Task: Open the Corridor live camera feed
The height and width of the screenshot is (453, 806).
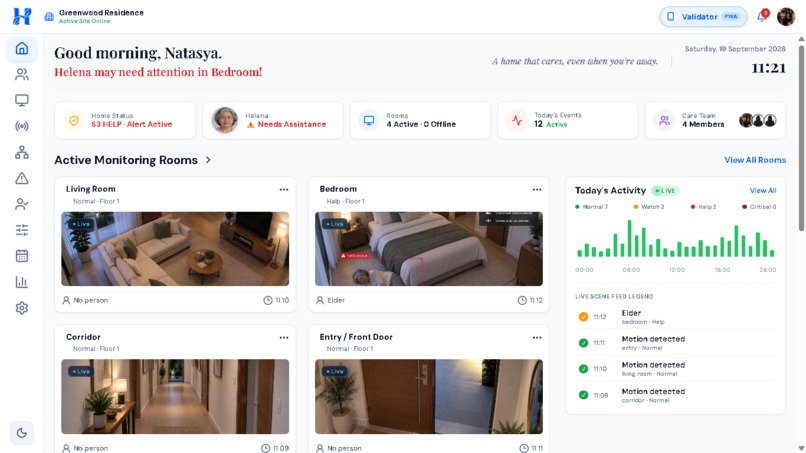Action: [x=175, y=396]
